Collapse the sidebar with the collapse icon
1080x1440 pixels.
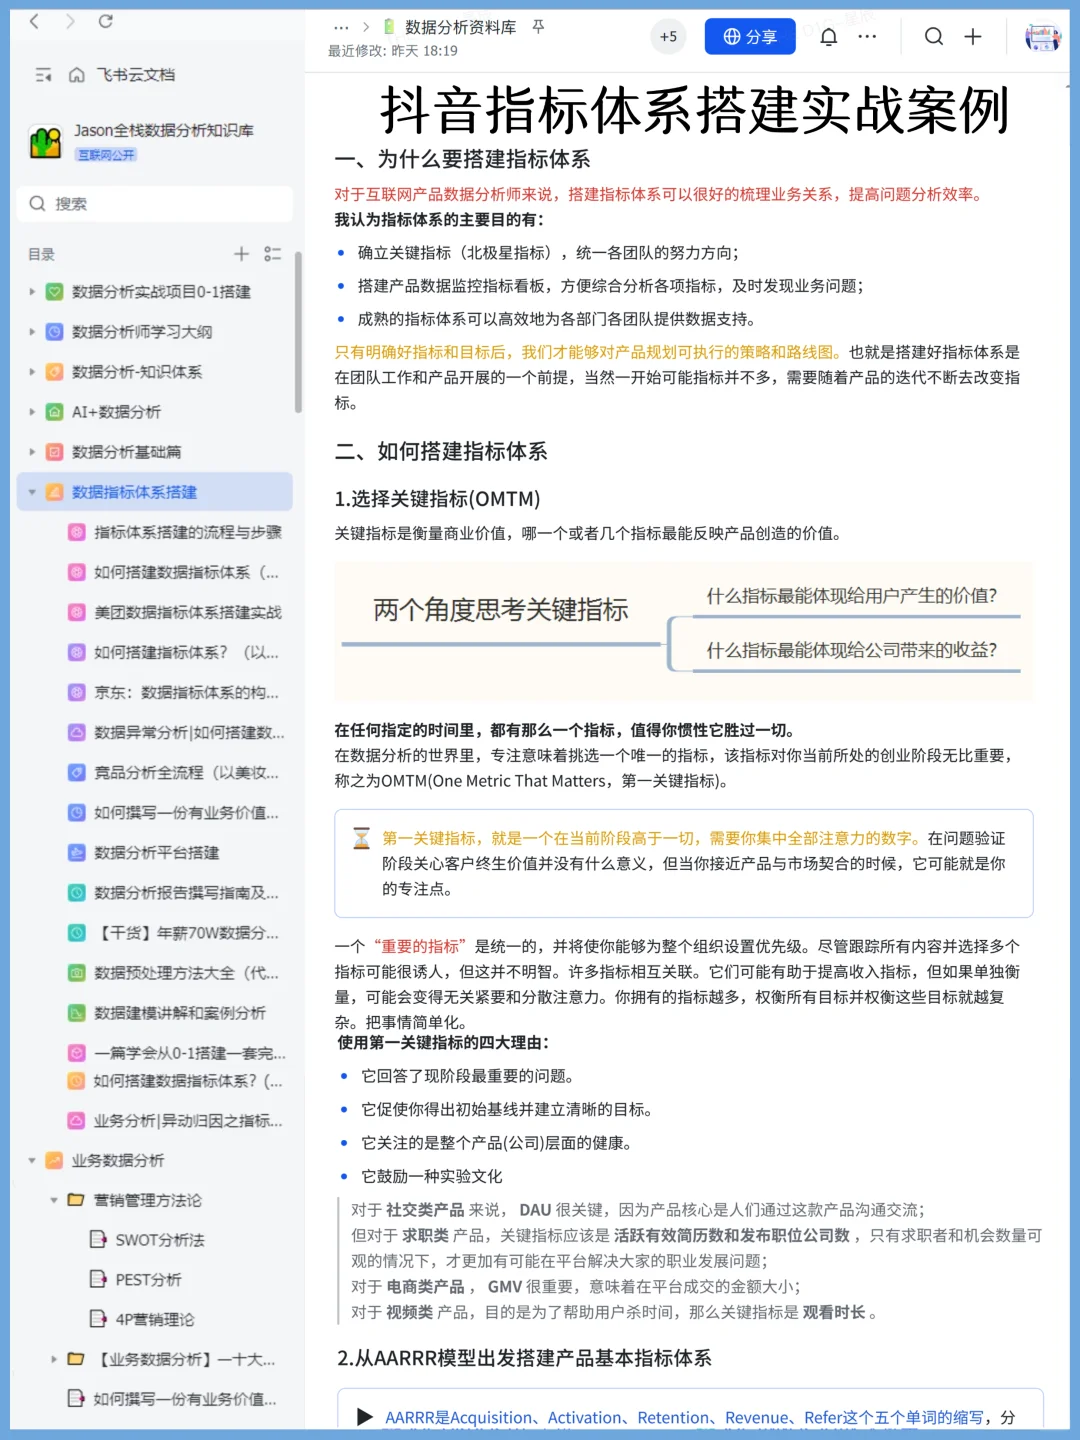(x=42, y=74)
